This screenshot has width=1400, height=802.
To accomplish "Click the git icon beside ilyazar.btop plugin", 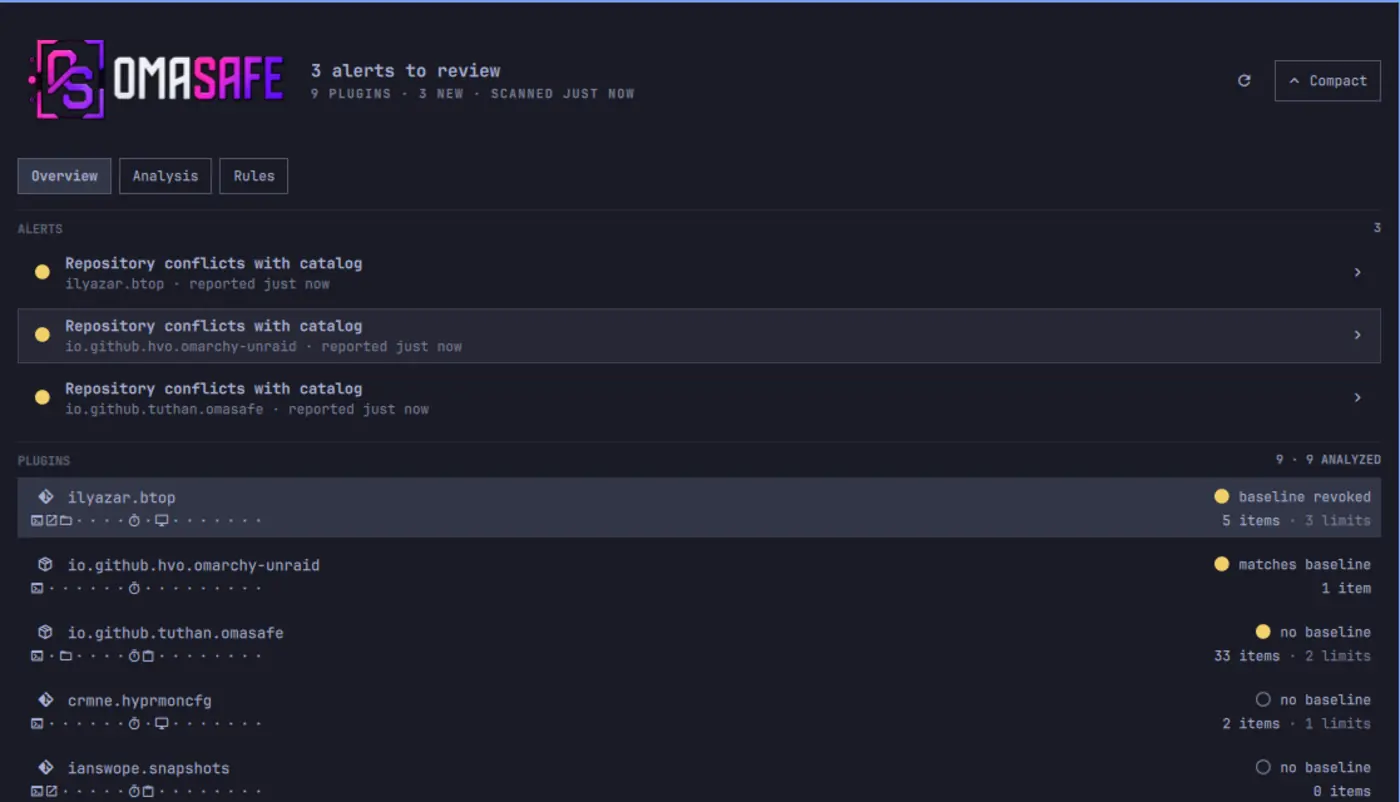I will (45, 497).
